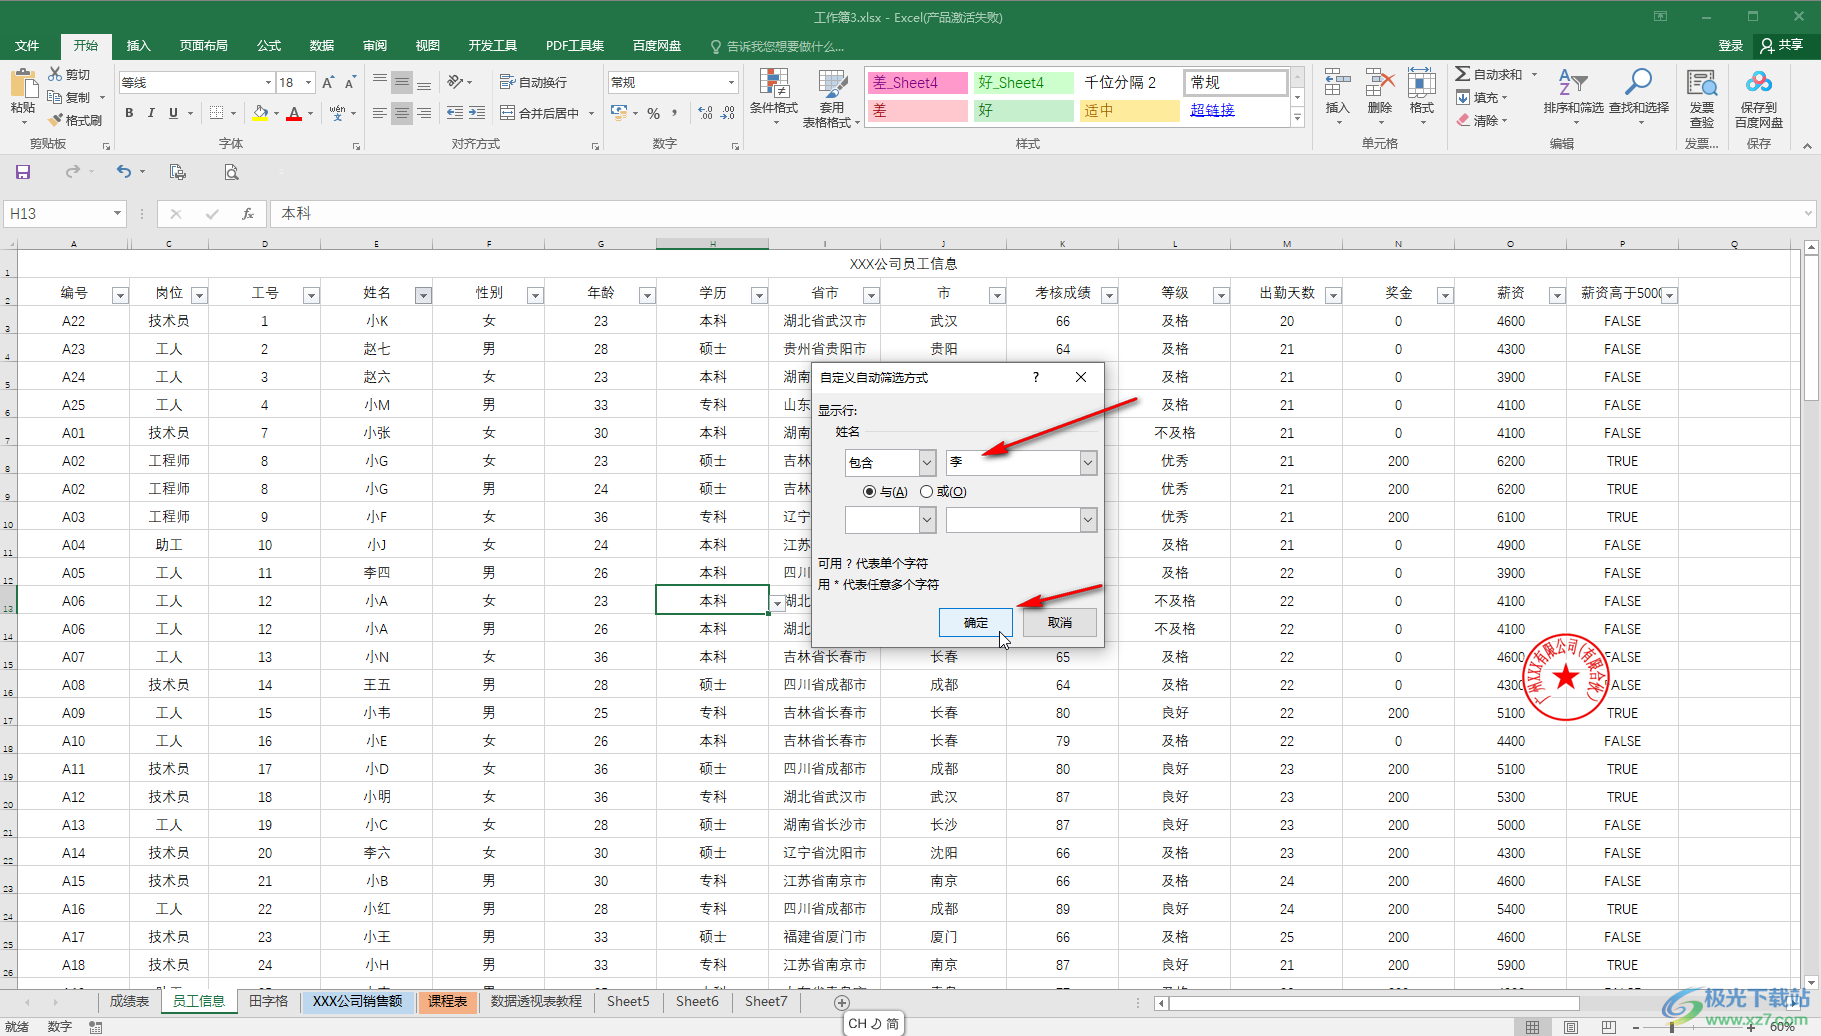Image resolution: width=1821 pixels, height=1036 pixels.
Task: Toggle bold formatting button
Action: tap(129, 114)
